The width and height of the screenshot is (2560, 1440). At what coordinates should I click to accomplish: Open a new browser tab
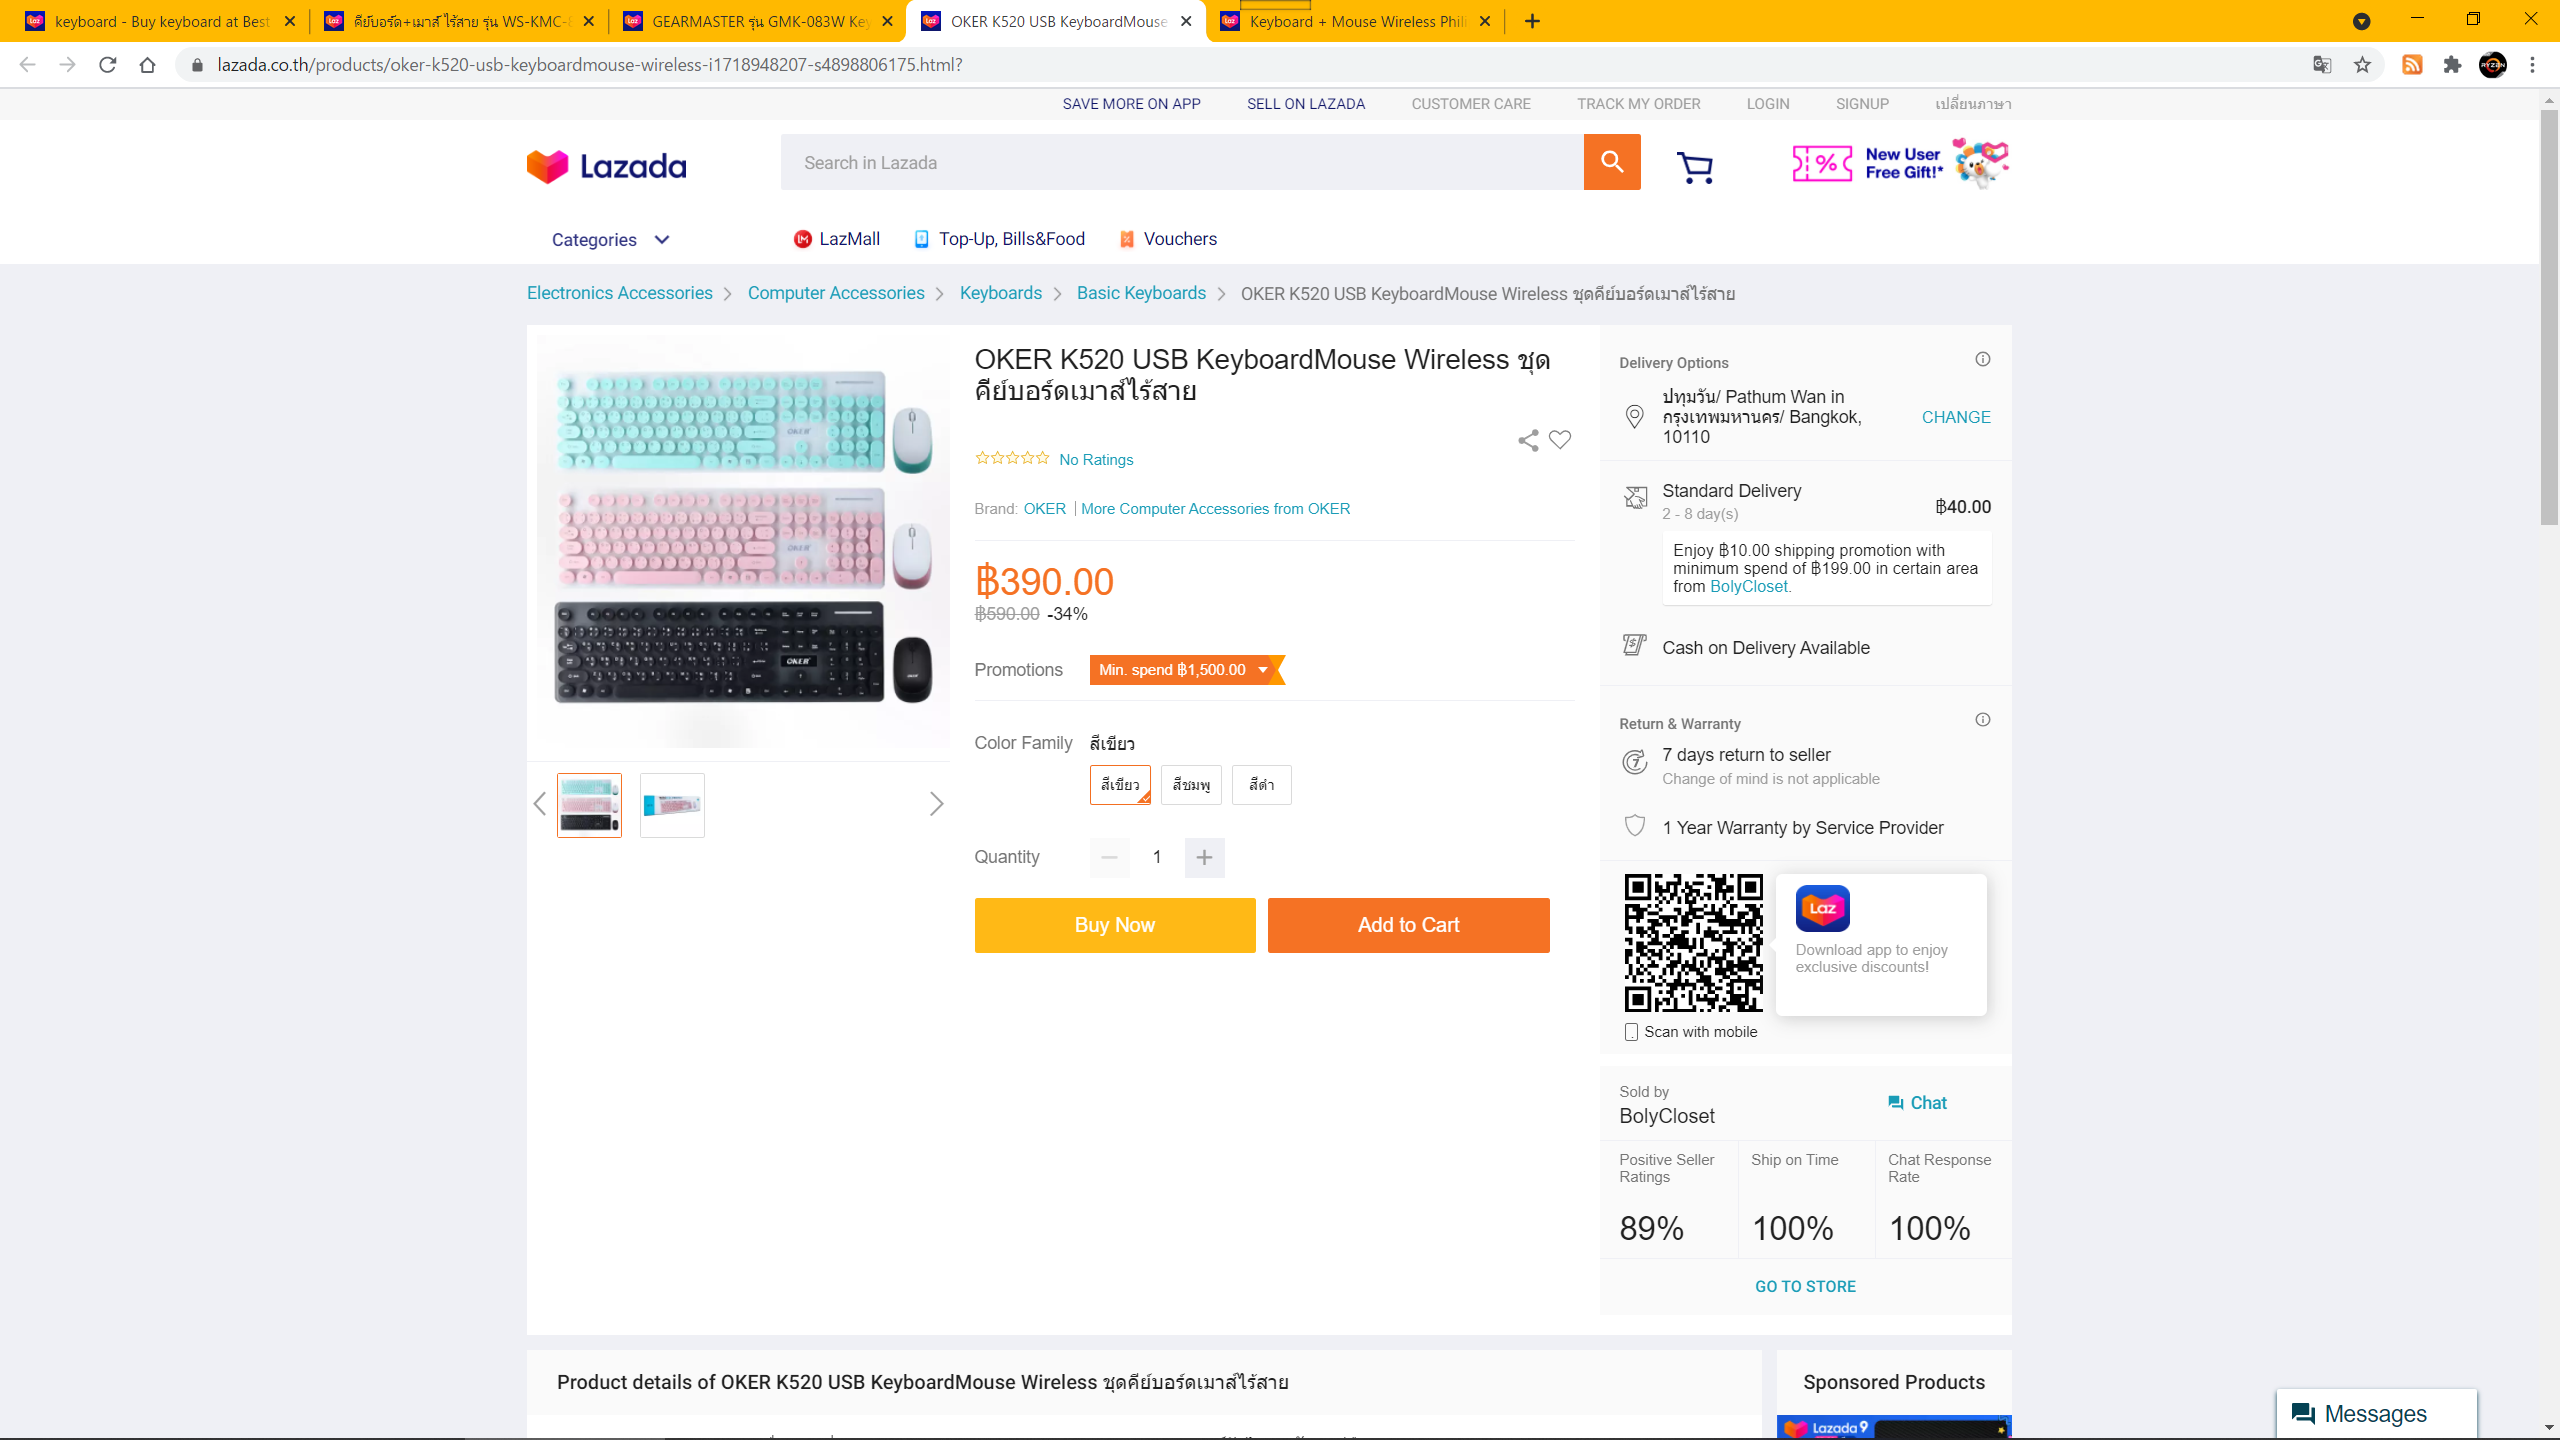[x=1532, y=21]
